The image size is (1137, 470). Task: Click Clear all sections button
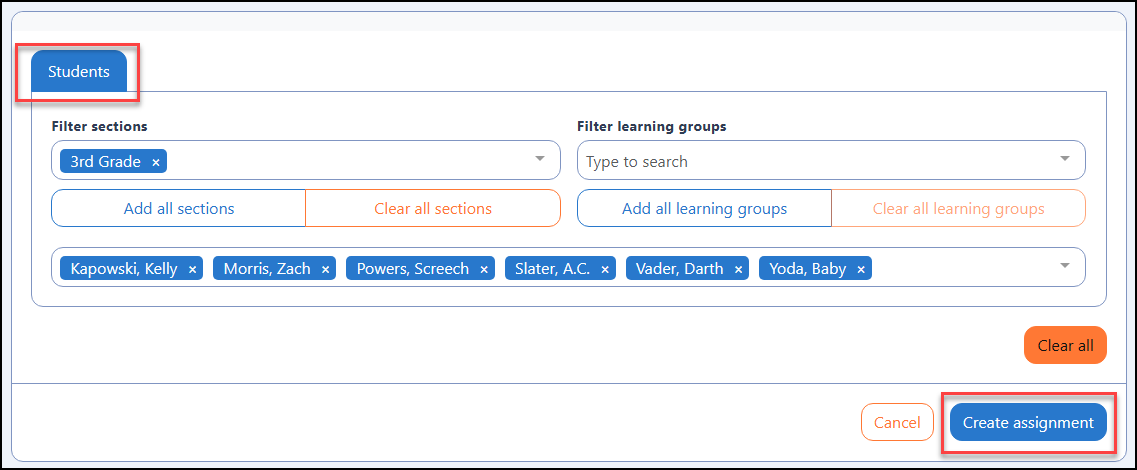[x=433, y=209]
